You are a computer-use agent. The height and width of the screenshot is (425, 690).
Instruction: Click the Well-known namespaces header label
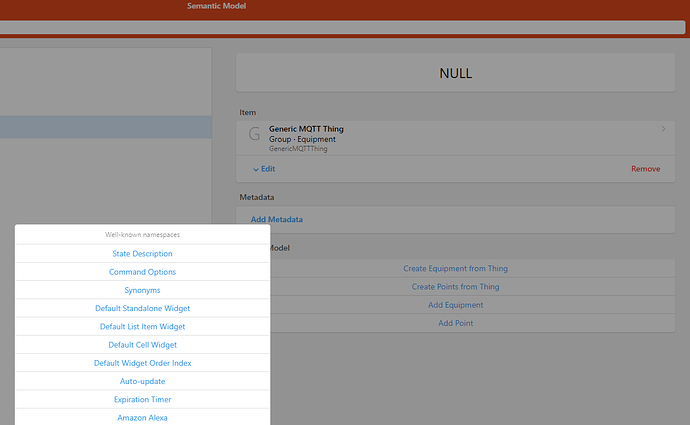142,234
